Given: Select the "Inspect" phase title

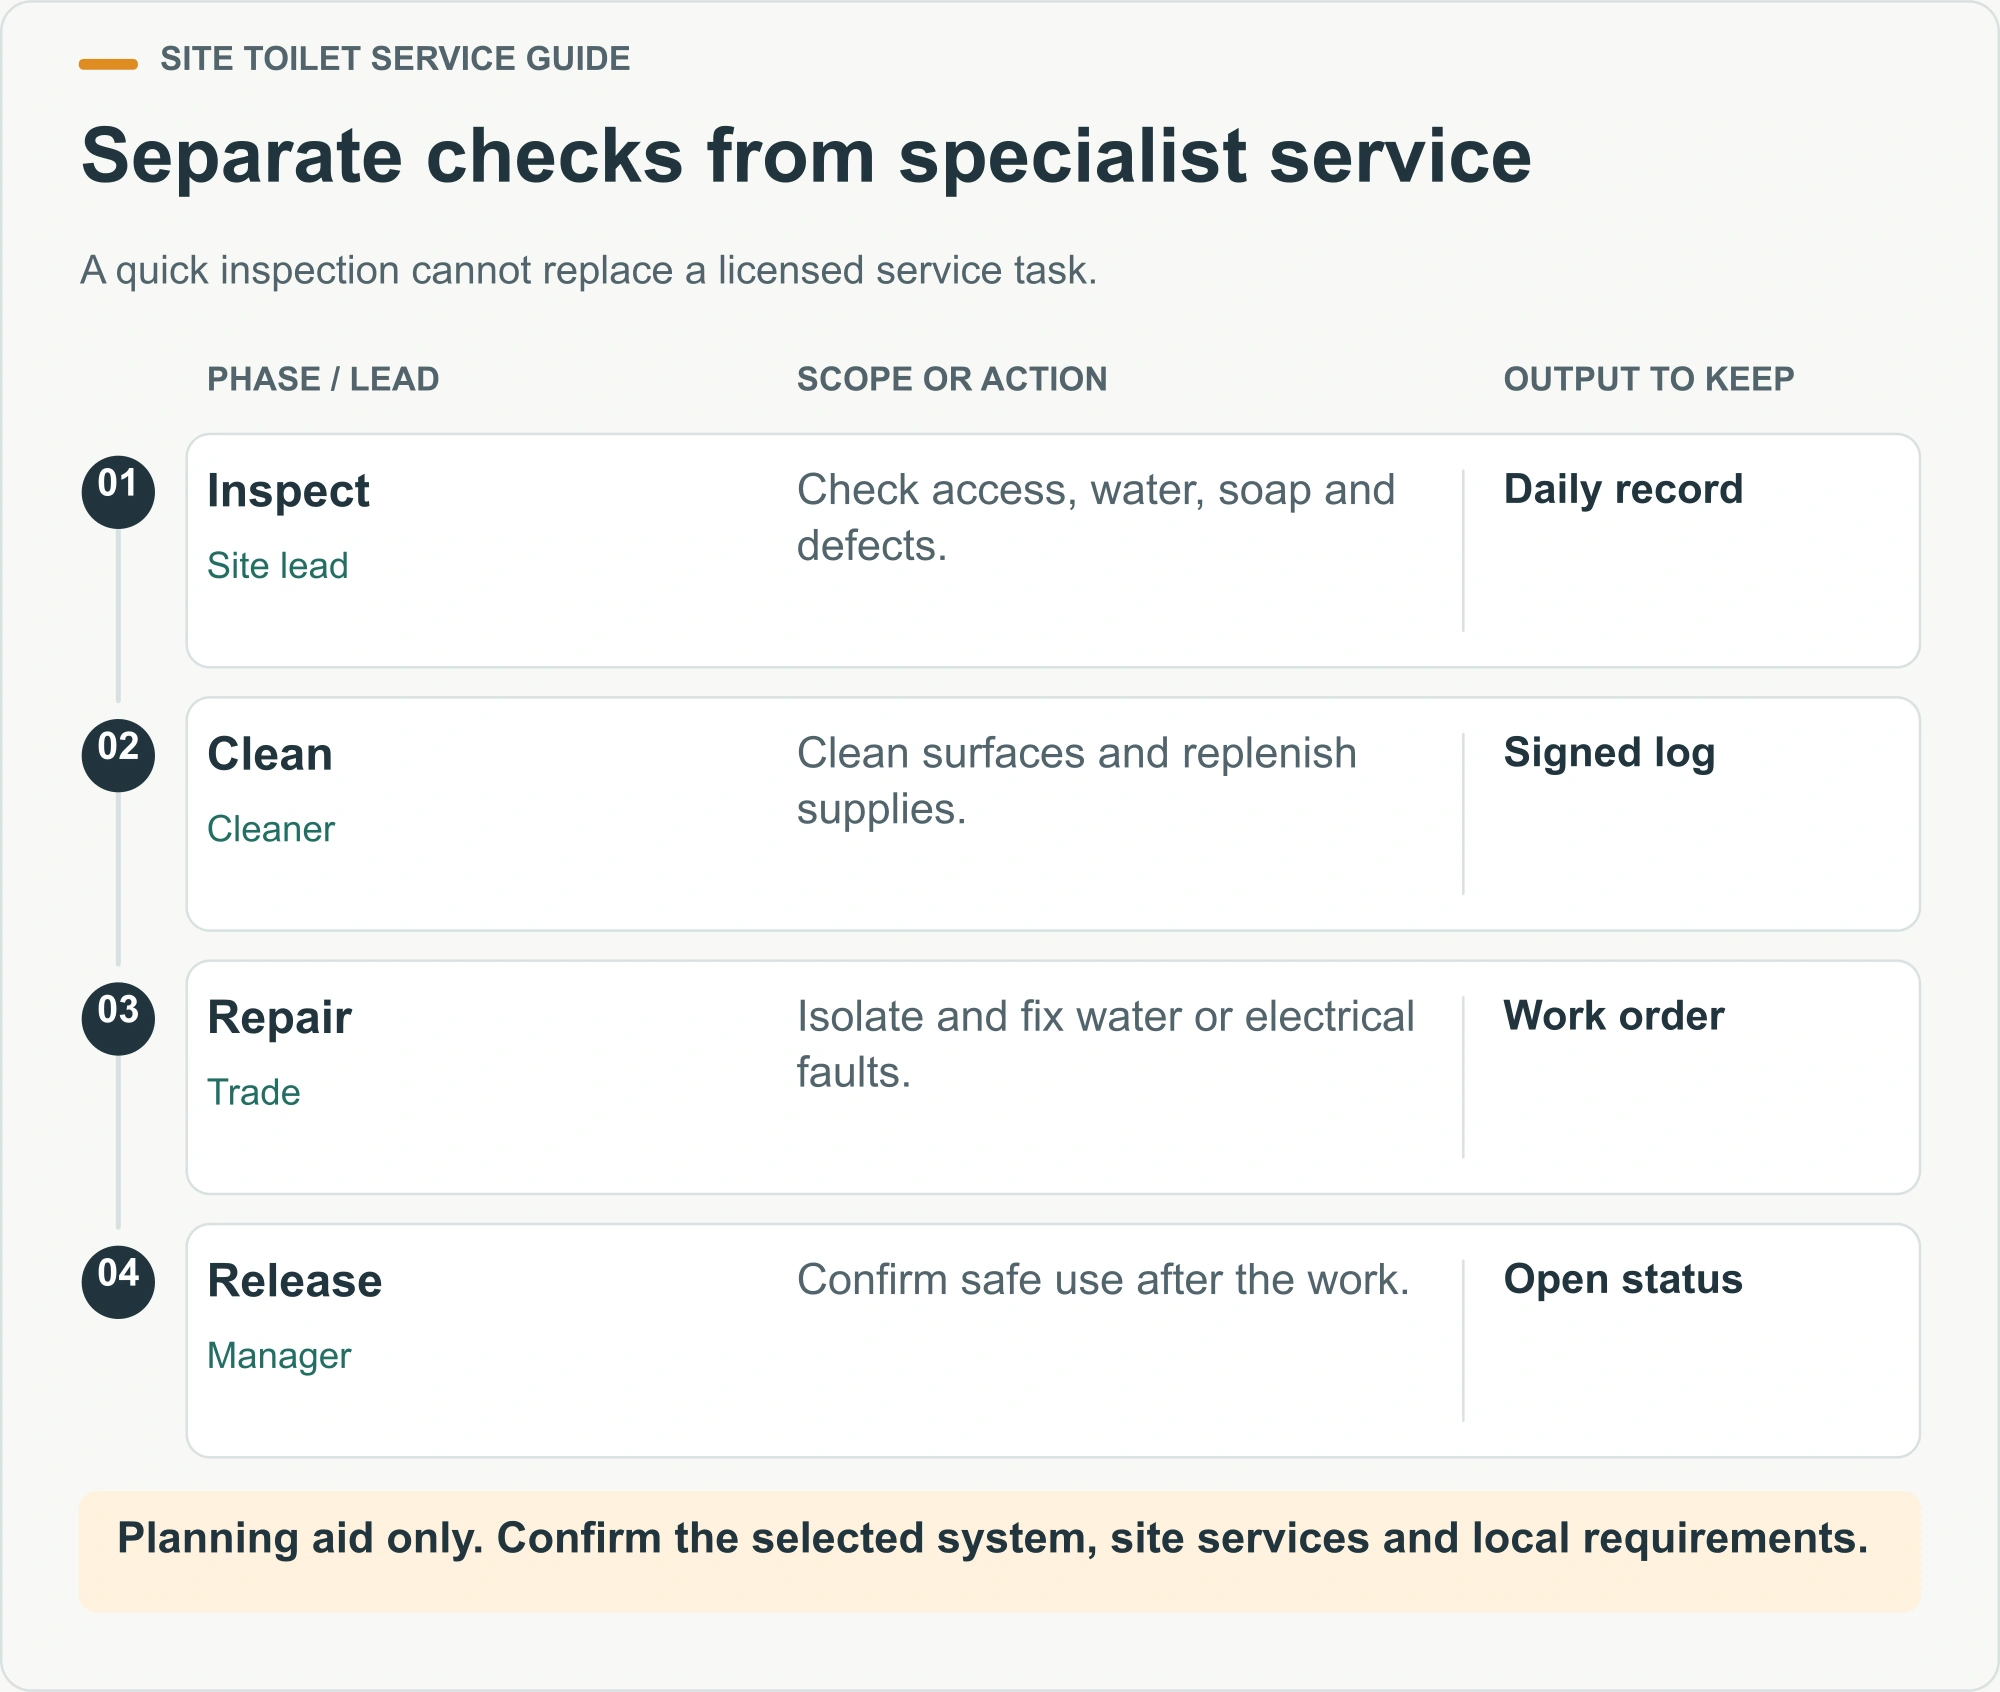Looking at the screenshot, I should (288, 492).
